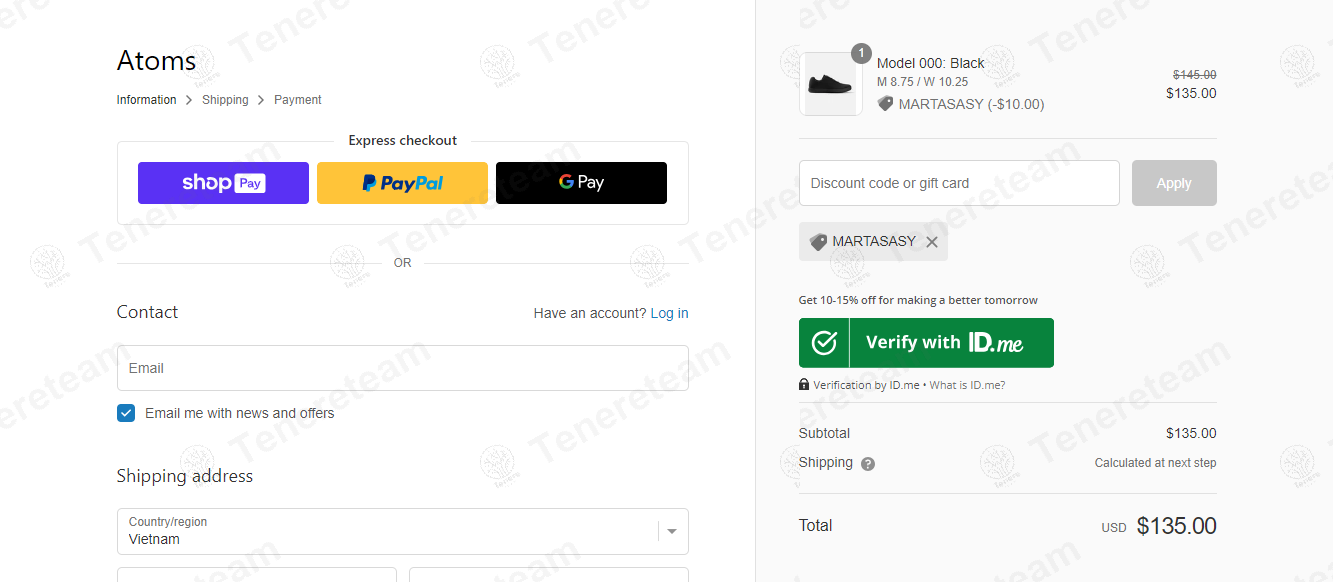Open the Vietnam country selector
The image size is (1333, 582).
403,531
